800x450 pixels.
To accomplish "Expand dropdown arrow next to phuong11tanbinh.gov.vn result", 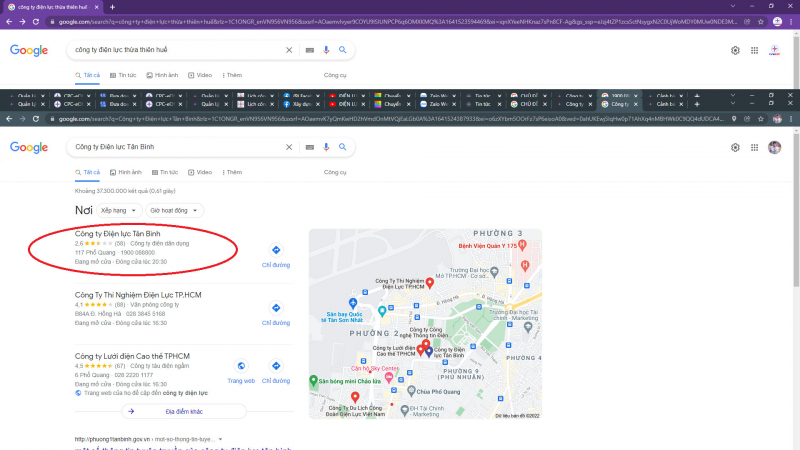I will pyautogui.click(x=220, y=439).
